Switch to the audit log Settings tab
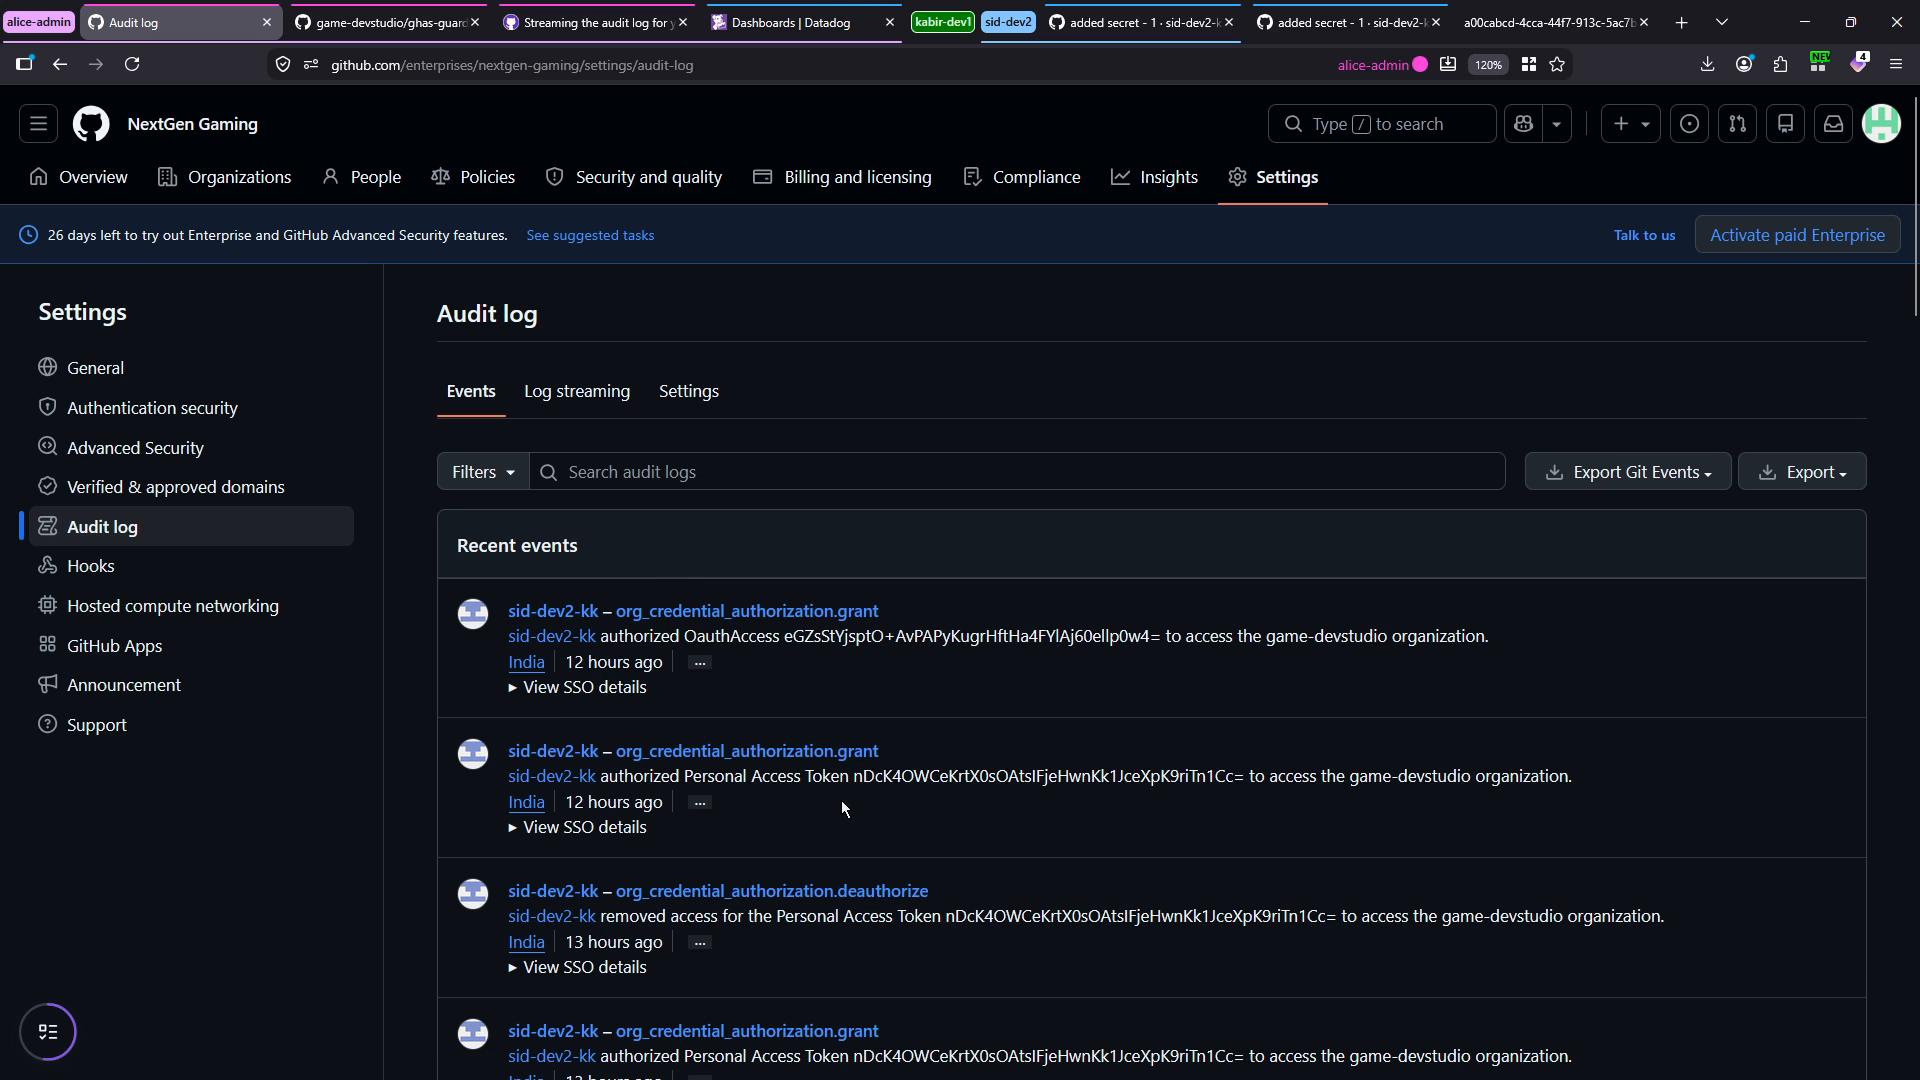 coord(689,391)
